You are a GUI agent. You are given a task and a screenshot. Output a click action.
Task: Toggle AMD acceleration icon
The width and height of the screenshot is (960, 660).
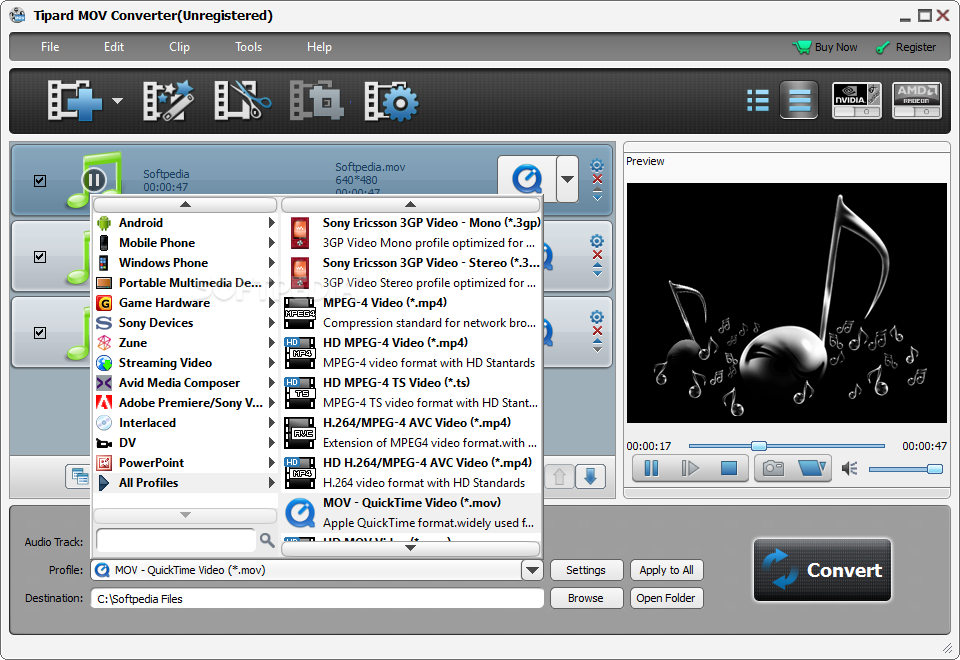point(917,100)
